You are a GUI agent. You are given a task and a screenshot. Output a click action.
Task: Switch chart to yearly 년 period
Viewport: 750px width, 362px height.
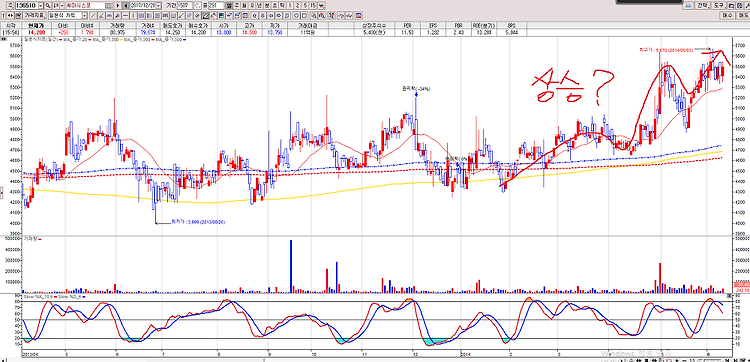pyautogui.click(x=259, y=5)
